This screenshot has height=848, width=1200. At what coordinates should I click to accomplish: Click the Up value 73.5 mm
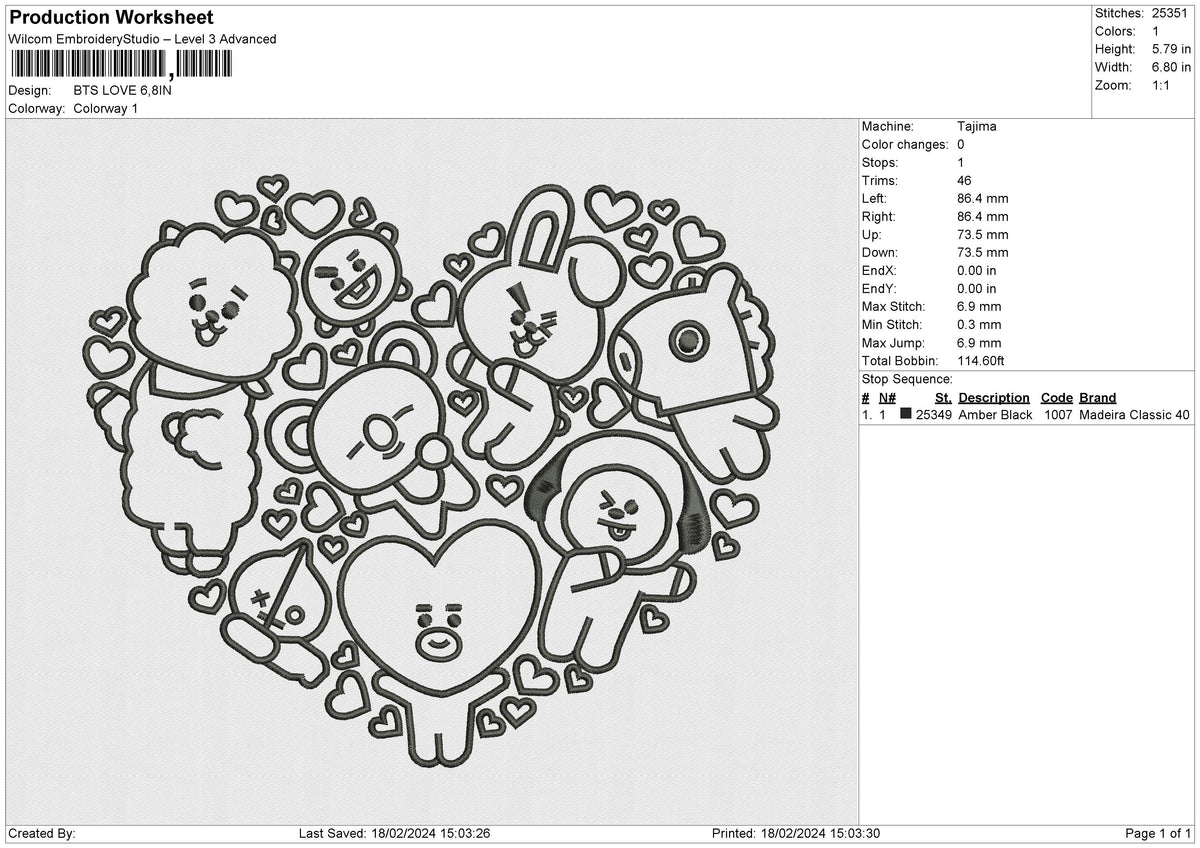983,234
